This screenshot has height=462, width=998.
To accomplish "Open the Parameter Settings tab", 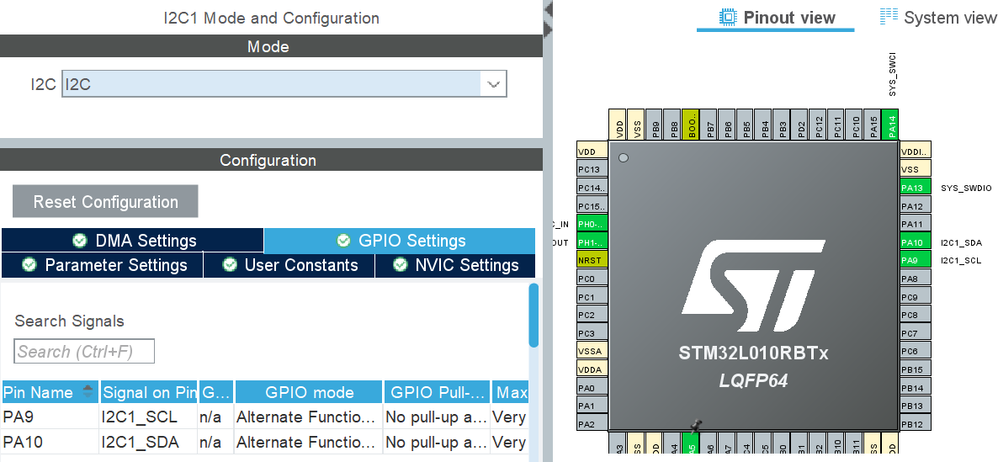I will click(x=102, y=265).
